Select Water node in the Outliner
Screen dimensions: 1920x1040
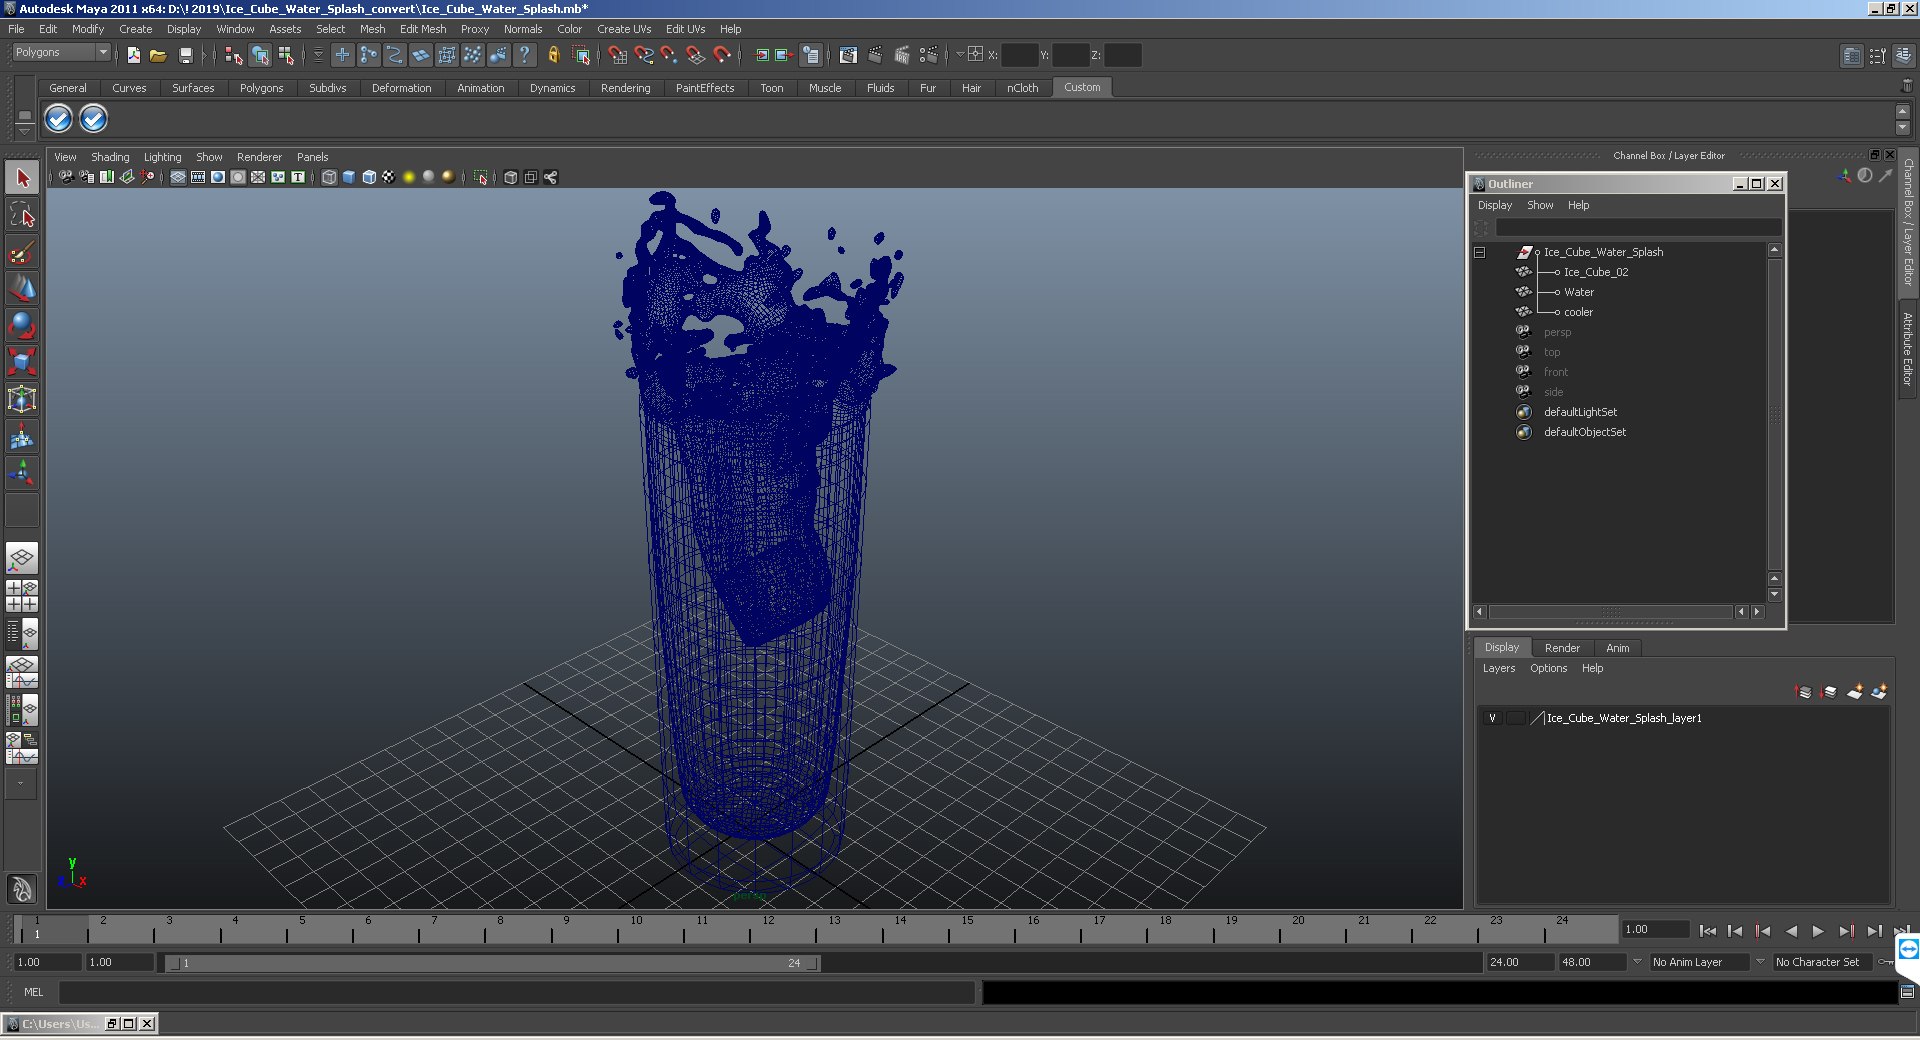(x=1579, y=292)
